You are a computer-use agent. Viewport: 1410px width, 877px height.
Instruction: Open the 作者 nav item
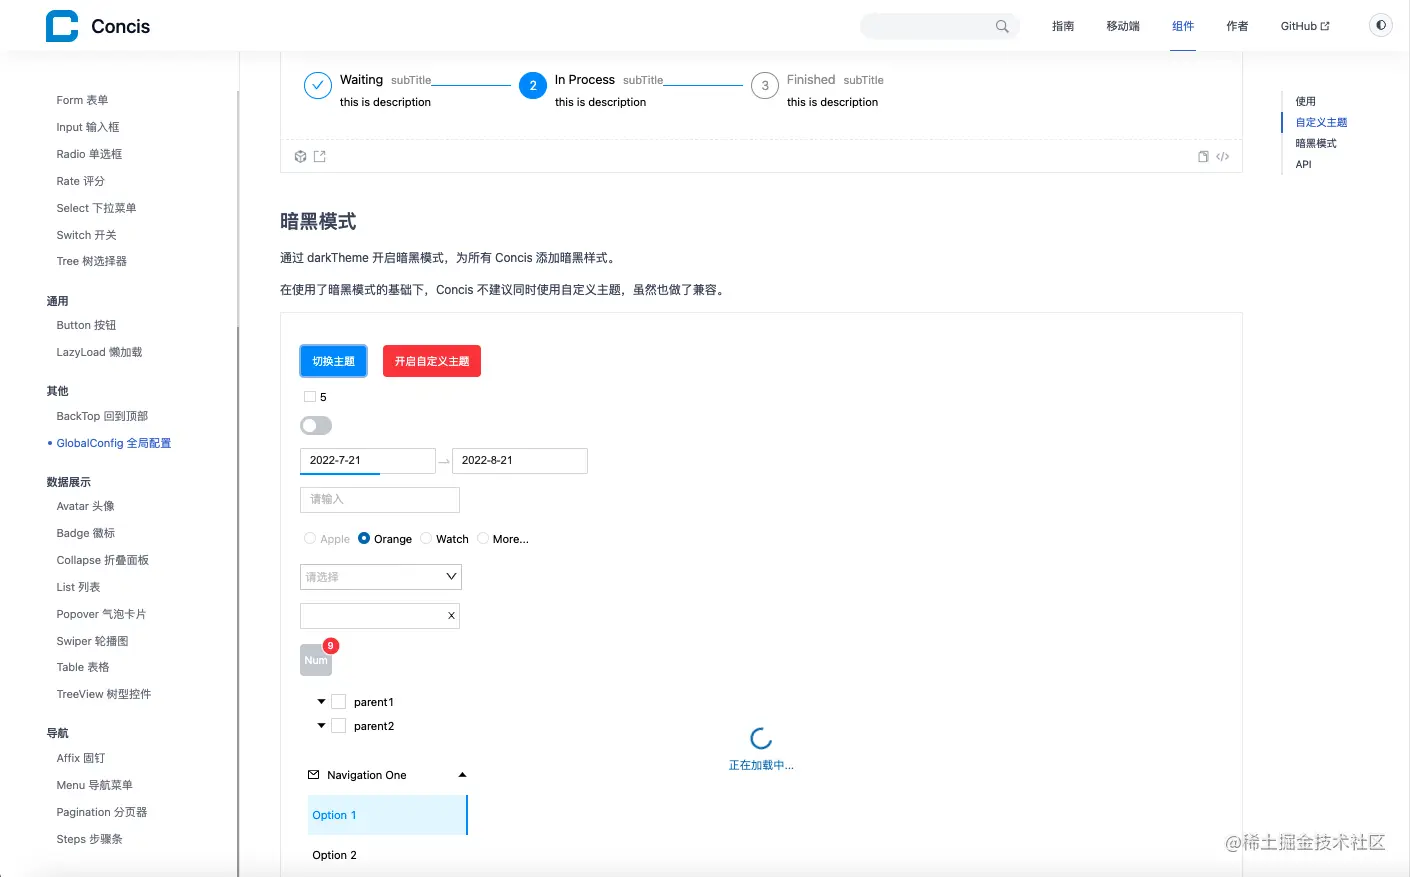pyautogui.click(x=1237, y=26)
